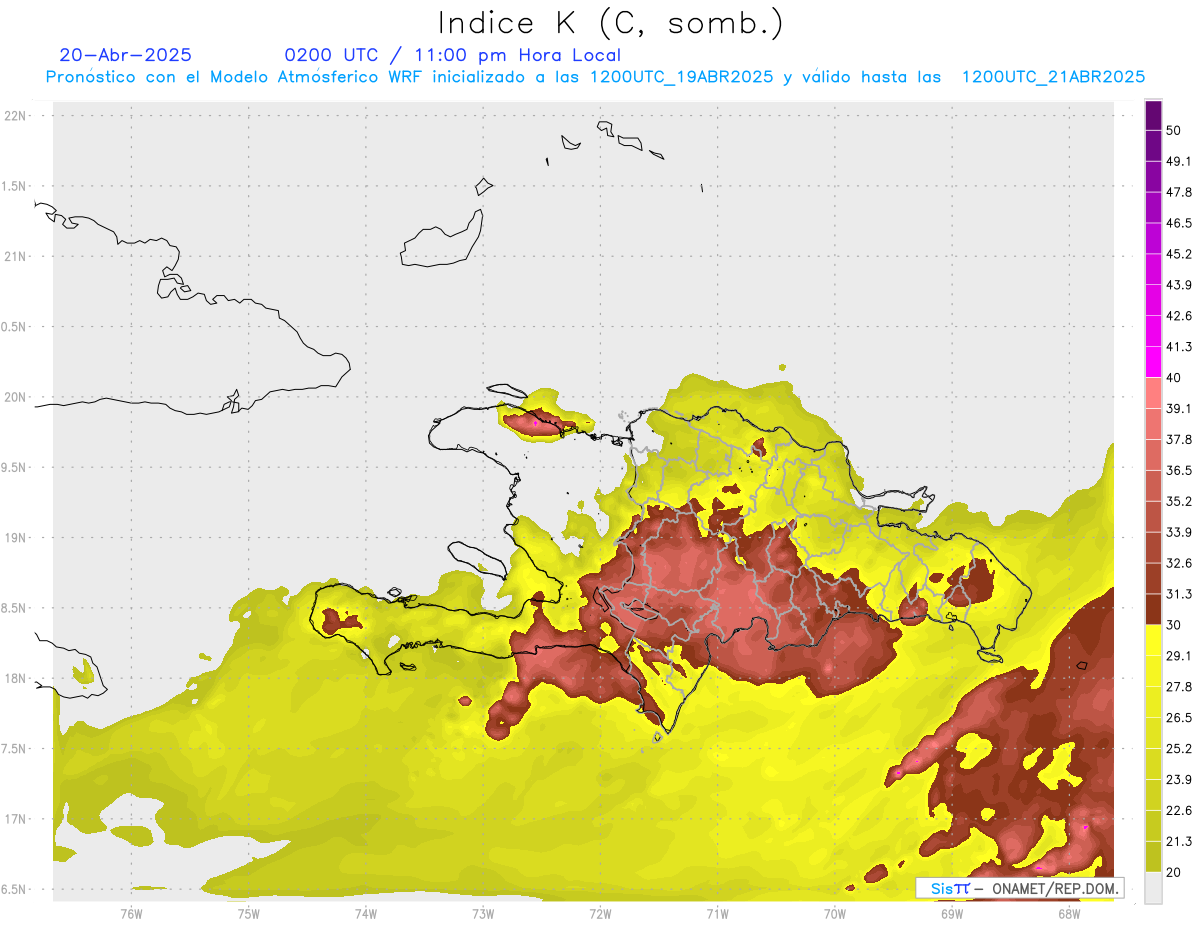Click the colorbar value '50'

tap(1174, 131)
